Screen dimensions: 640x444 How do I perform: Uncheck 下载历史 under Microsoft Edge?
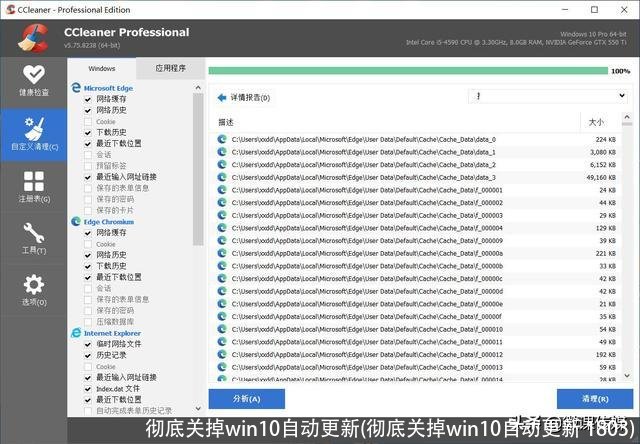[88, 133]
